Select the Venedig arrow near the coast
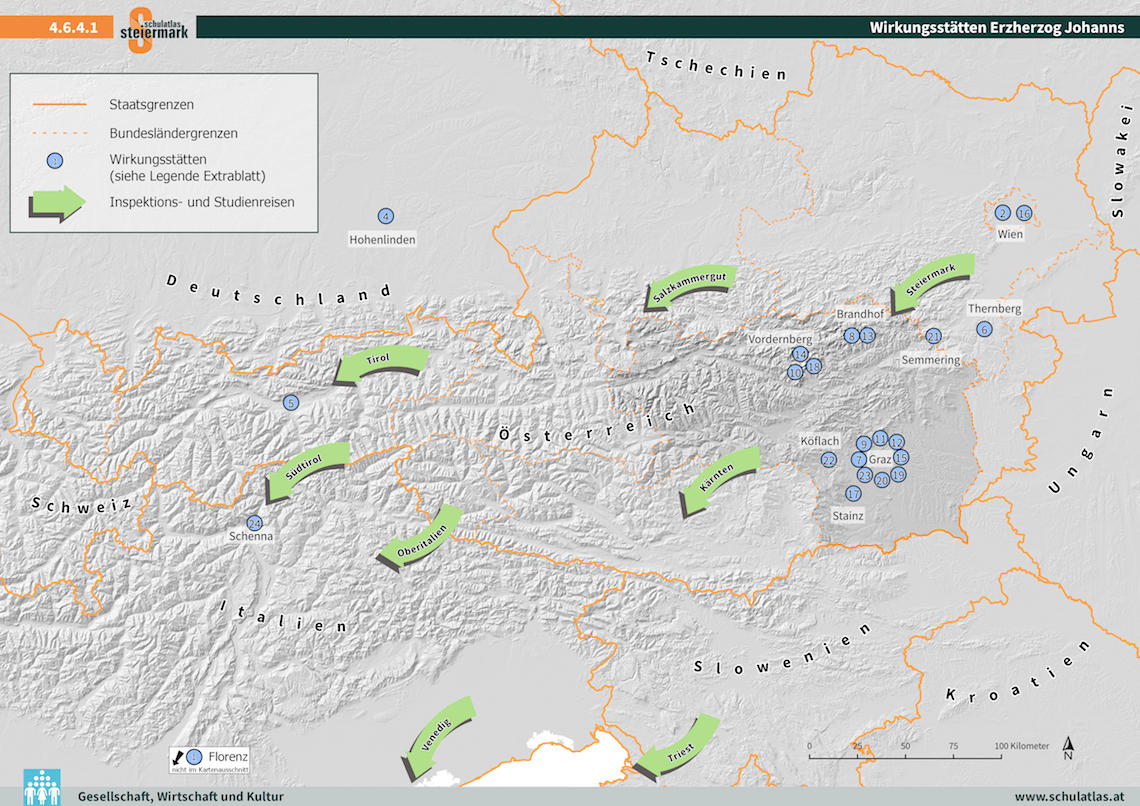This screenshot has height=806, width=1140. [437, 738]
